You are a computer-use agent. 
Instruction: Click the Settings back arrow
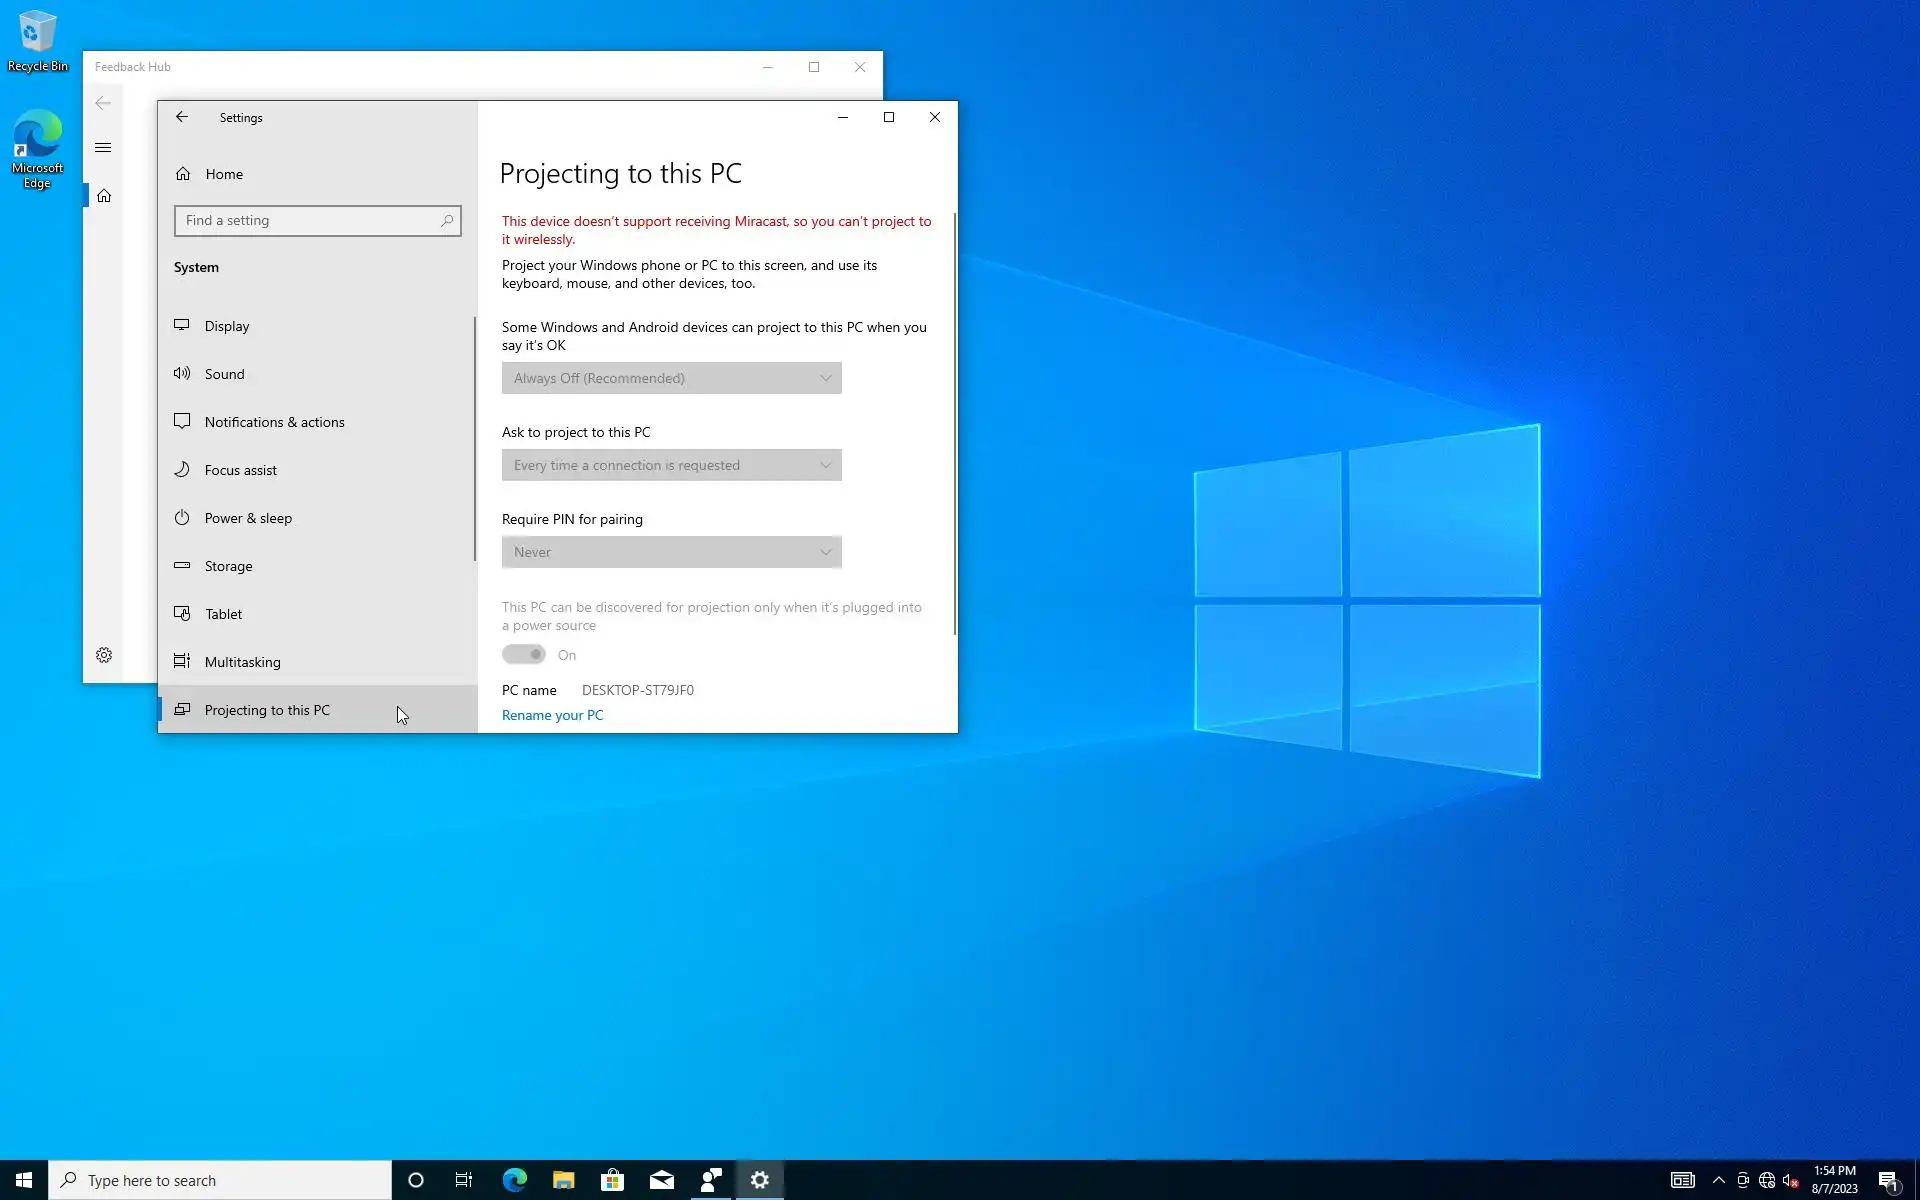coord(182,117)
